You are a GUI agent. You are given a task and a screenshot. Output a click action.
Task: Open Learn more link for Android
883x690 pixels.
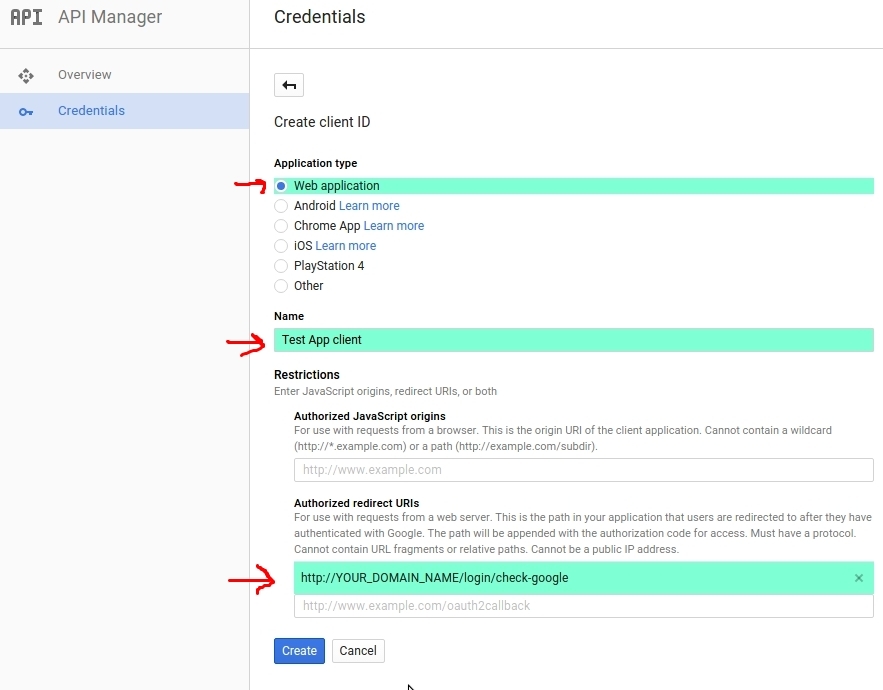[x=369, y=206]
